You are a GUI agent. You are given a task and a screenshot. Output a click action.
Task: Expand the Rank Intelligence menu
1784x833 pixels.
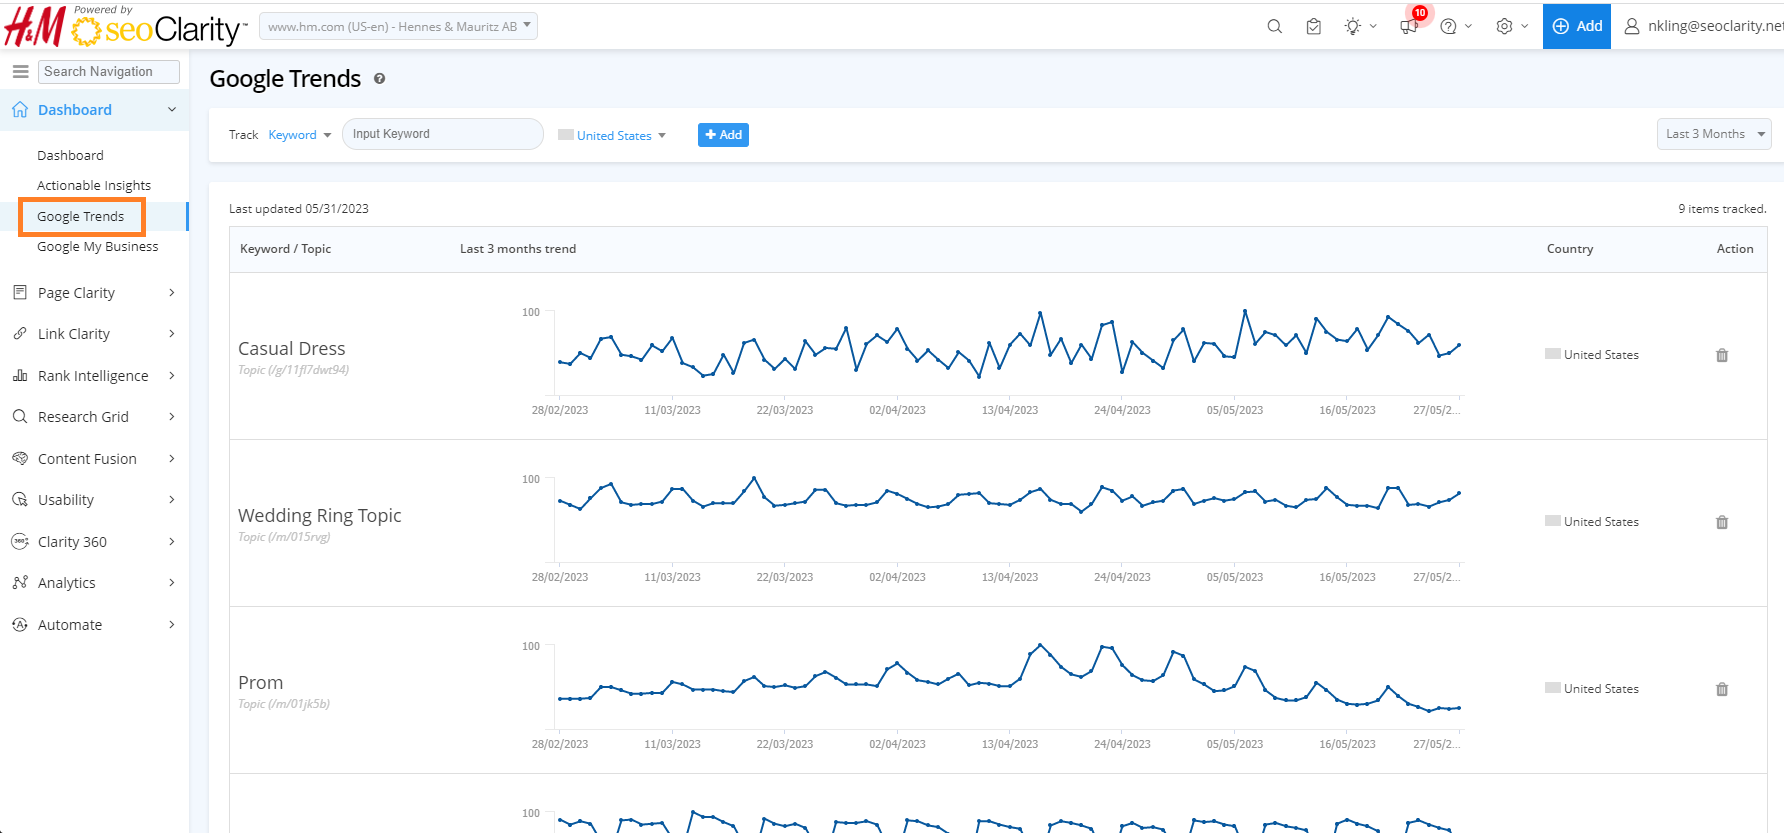(x=93, y=376)
